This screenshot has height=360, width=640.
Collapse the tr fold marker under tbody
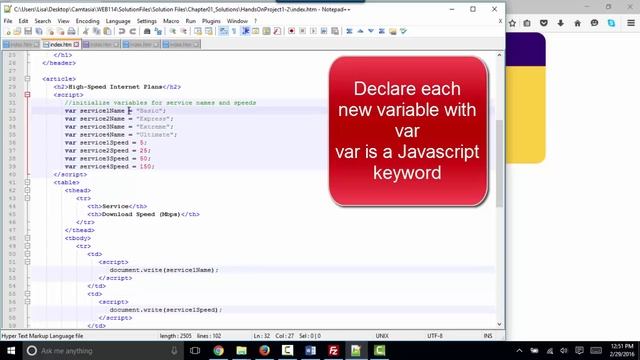[27, 246]
